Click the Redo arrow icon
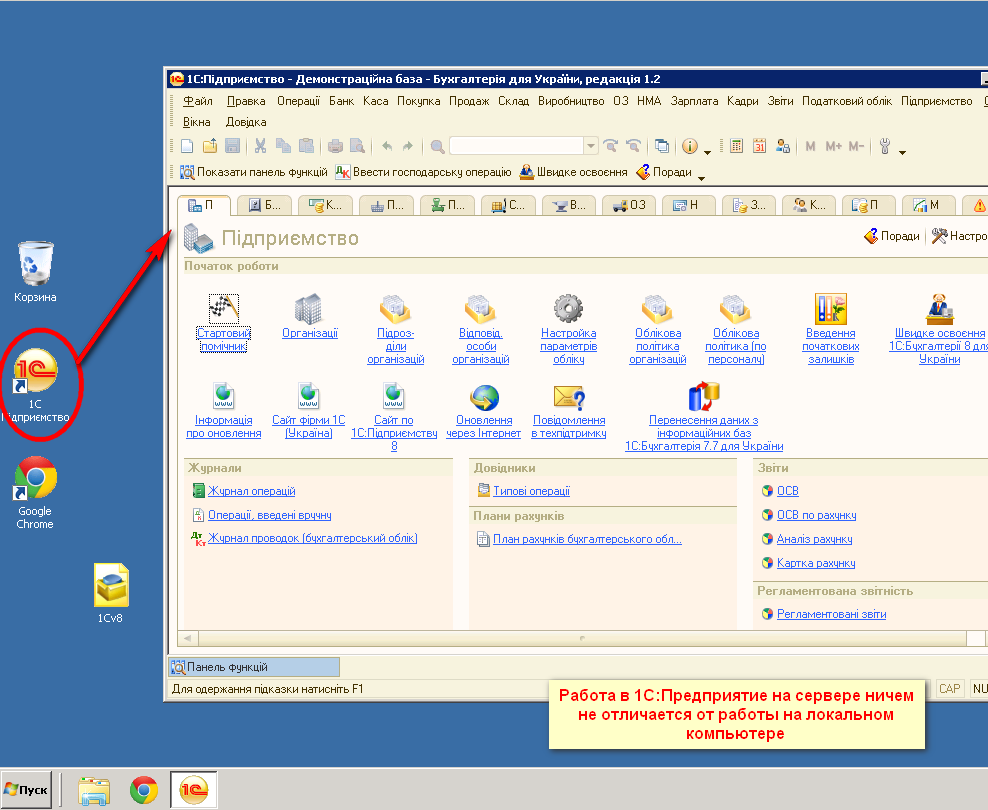The width and height of the screenshot is (988, 810). pyautogui.click(x=408, y=146)
